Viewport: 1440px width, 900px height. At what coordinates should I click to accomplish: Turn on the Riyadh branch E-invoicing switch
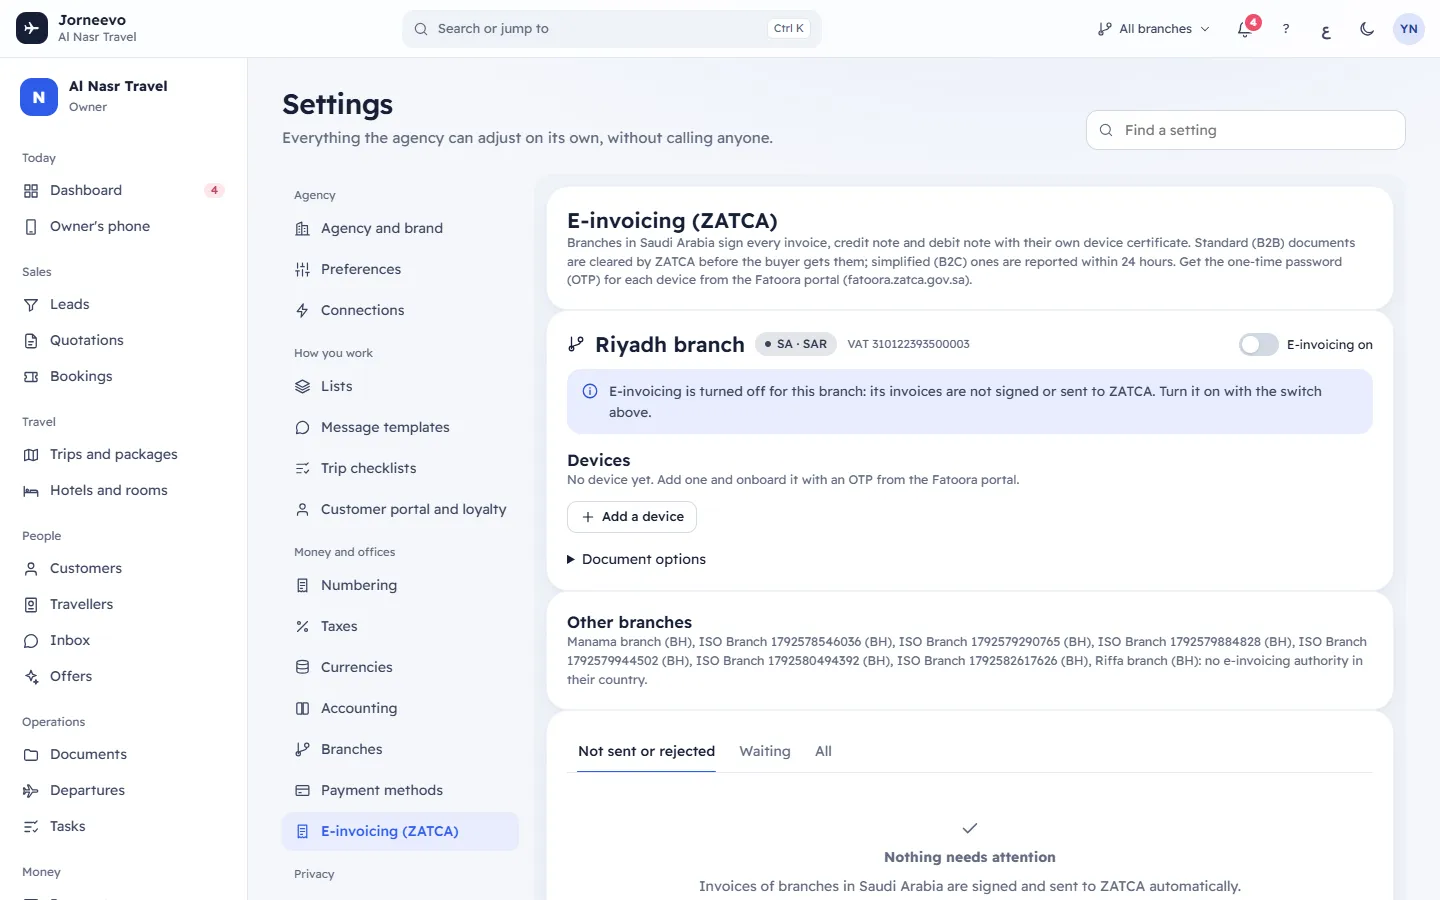pos(1258,345)
